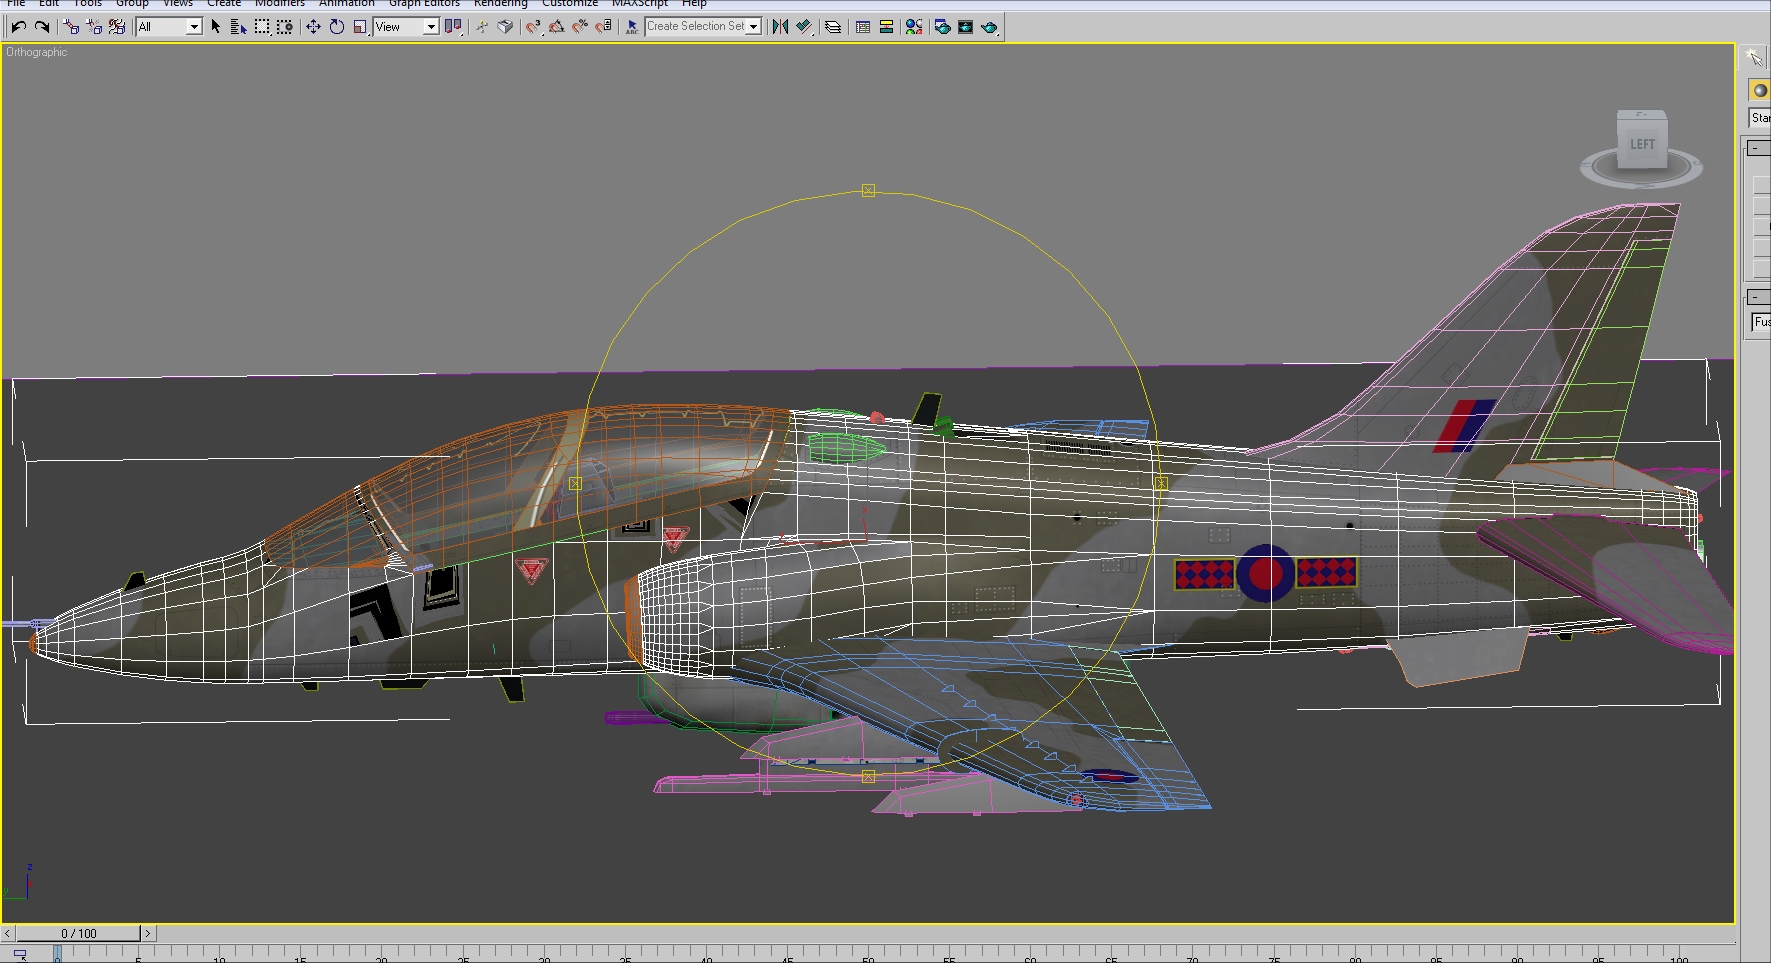1771x963 pixels.
Task: Activate the Select and Rotate tool
Action: pos(337,27)
